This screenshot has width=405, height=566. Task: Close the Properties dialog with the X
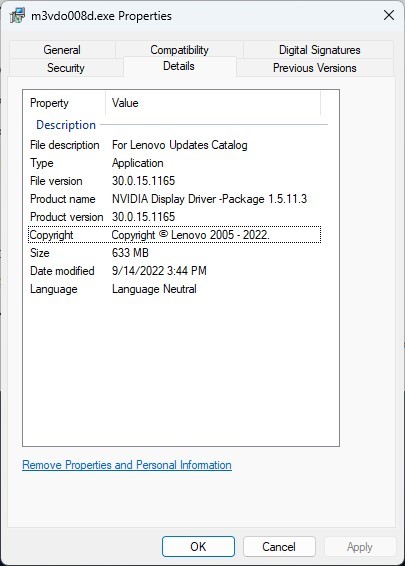389,15
